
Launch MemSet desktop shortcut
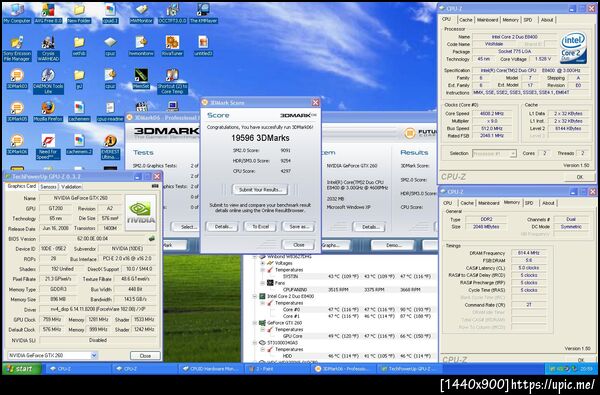tap(141, 79)
